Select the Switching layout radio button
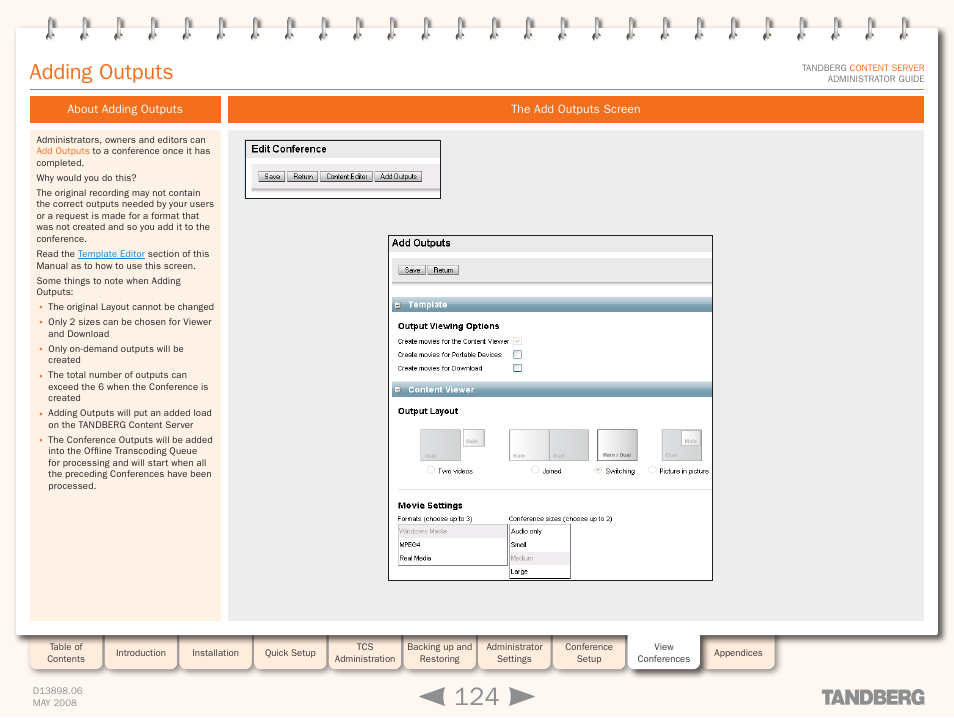The image size is (954, 718). [598, 470]
